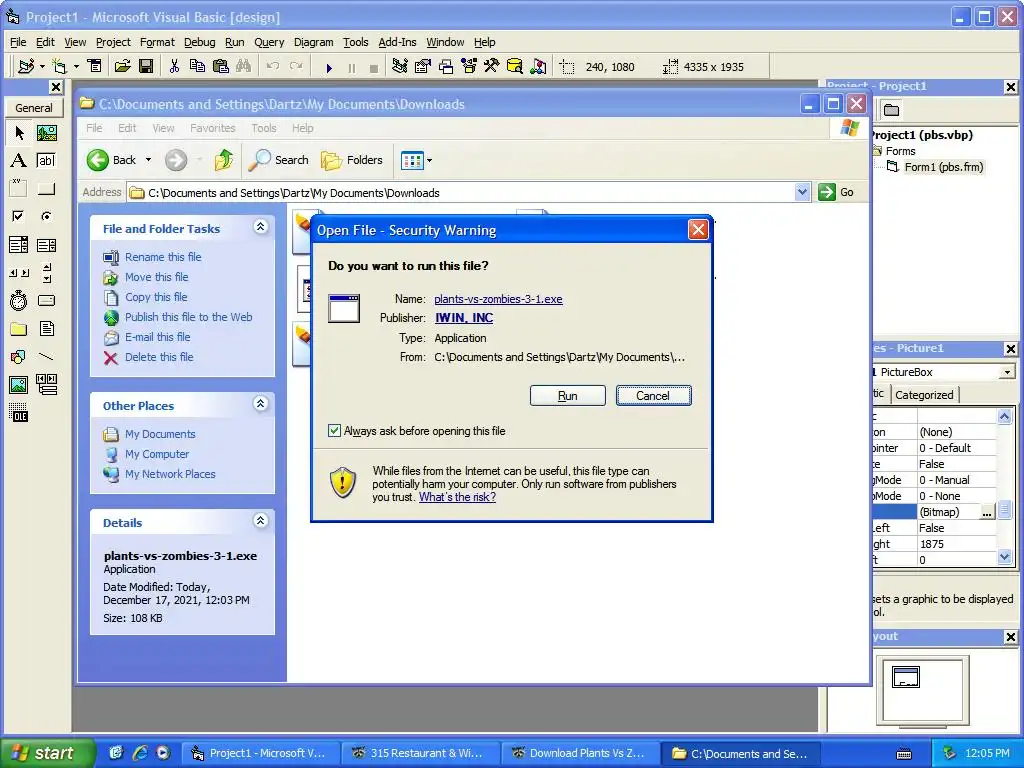
Task: Select the Timer control tool
Action: (19, 300)
